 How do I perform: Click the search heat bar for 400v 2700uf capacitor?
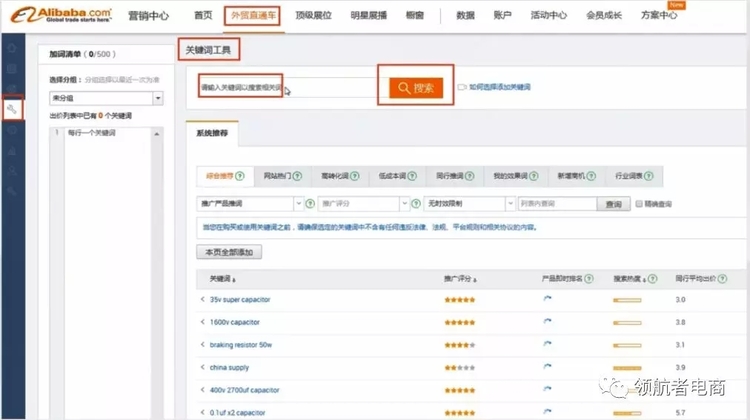coord(627,391)
